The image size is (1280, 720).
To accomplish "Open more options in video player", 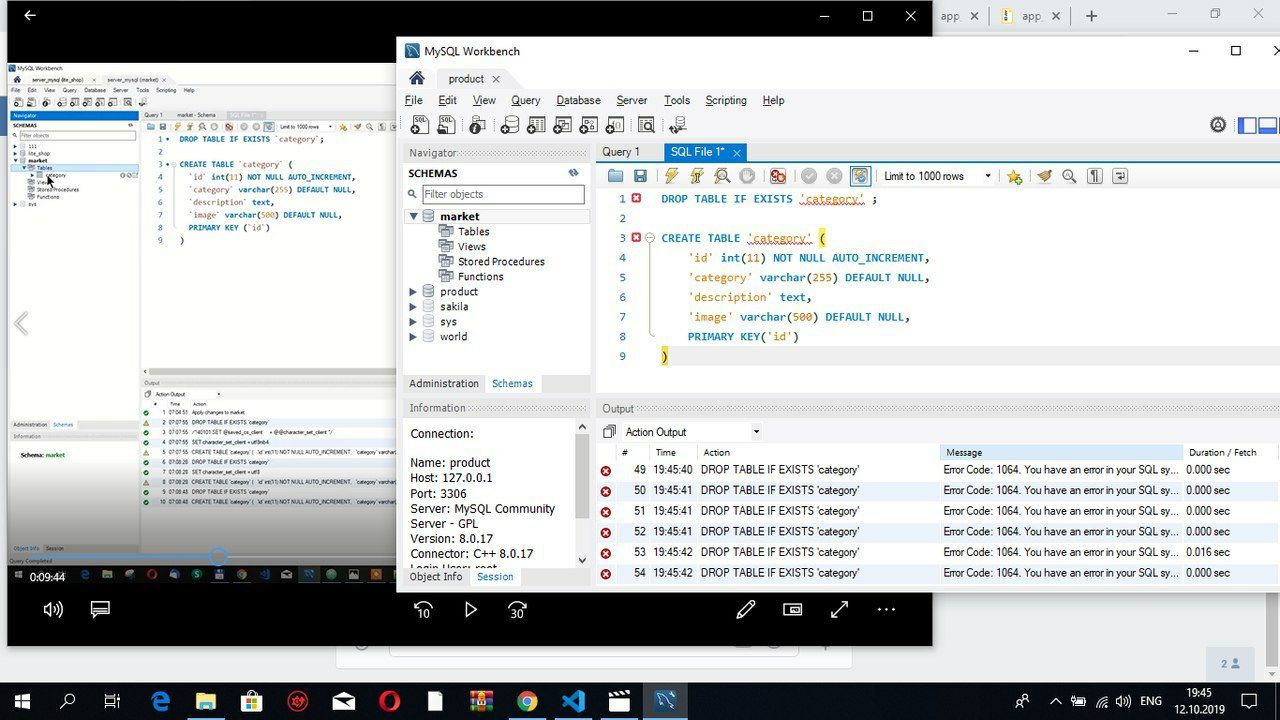I will (x=886, y=609).
